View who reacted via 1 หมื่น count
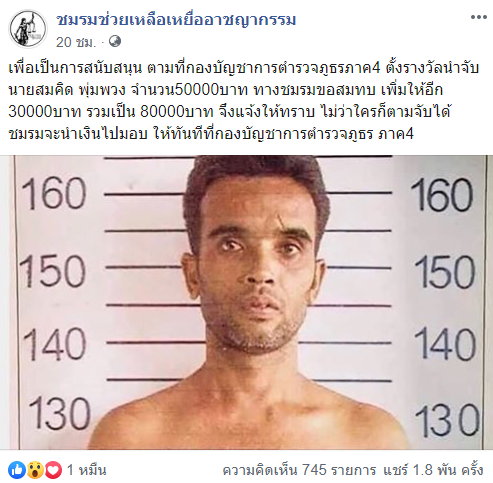This screenshot has width=493, height=483. point(87,470)
